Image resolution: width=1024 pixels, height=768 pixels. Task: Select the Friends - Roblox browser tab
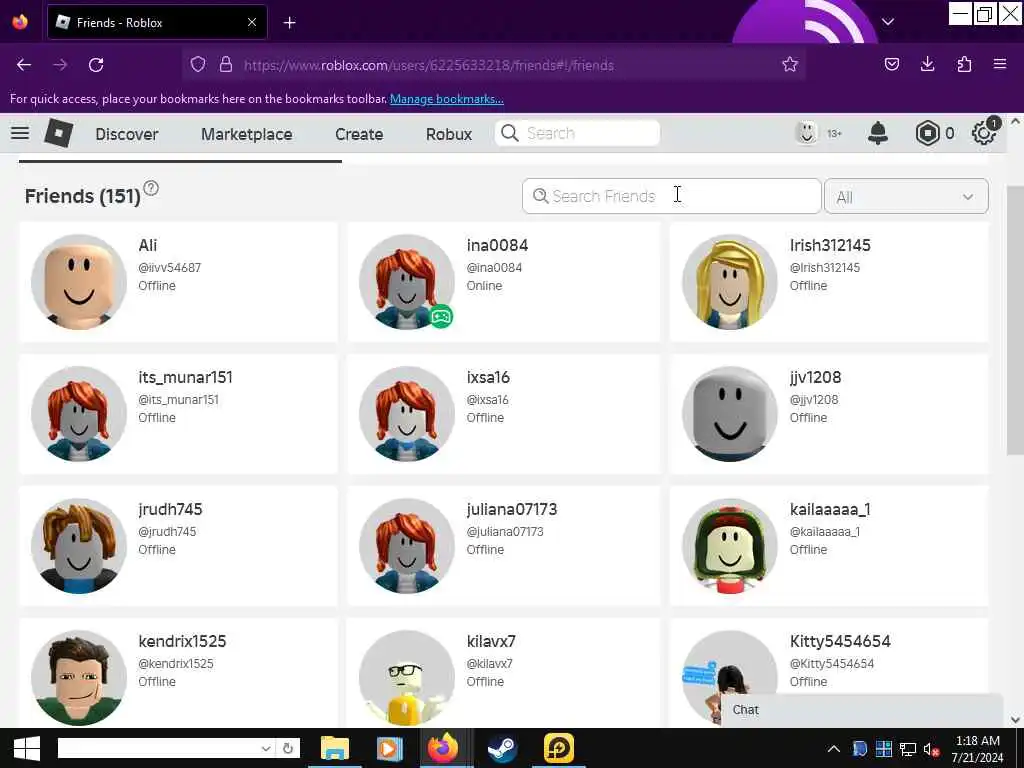pos(157,22)
